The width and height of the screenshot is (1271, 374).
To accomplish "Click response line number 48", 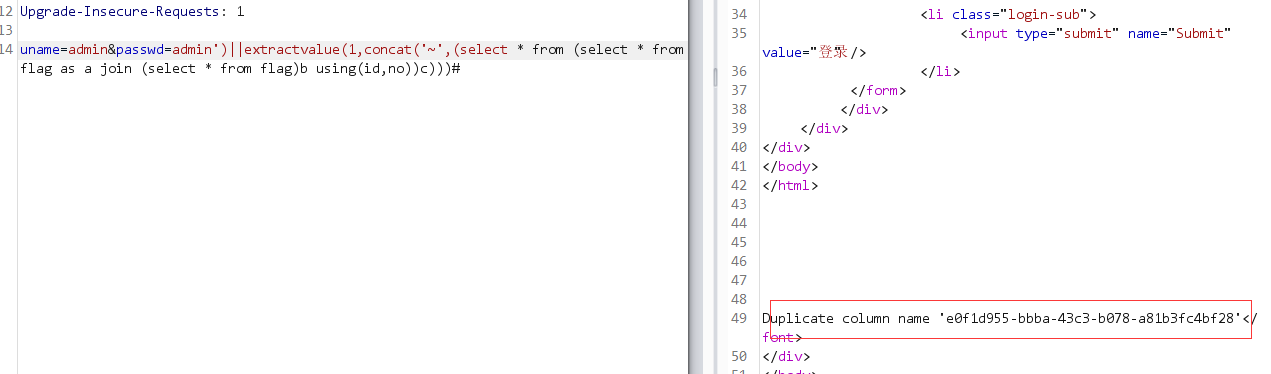I will 738,299.
